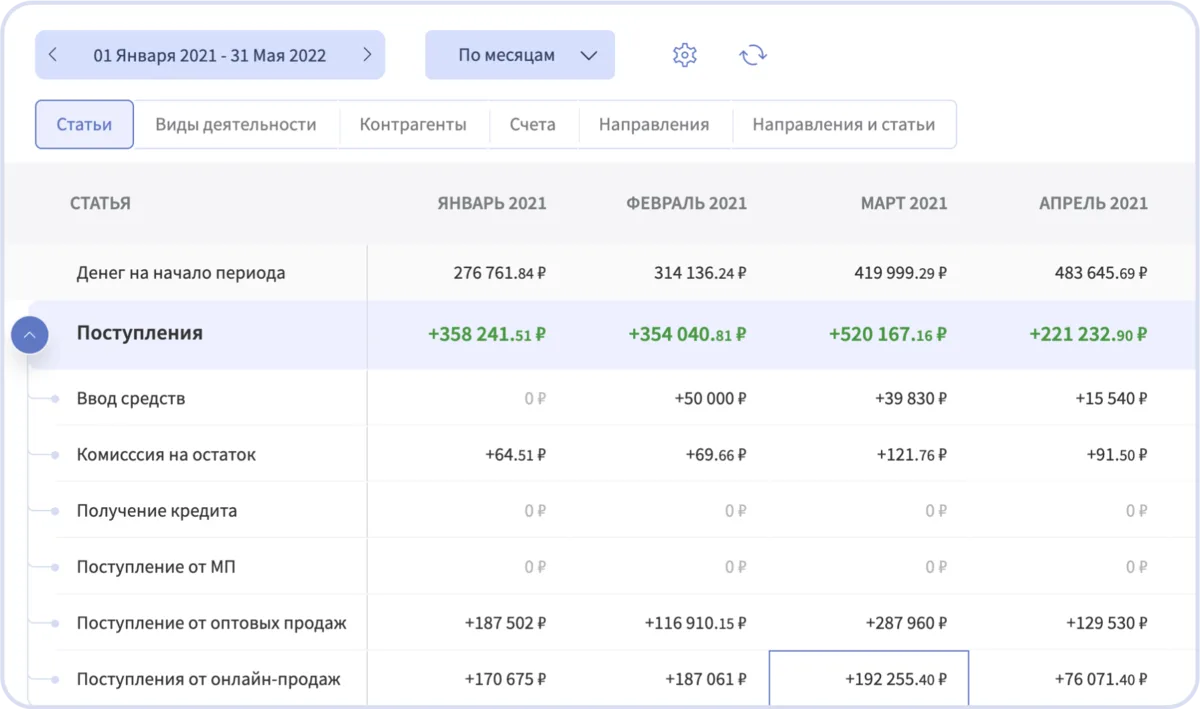
Task: Click Получение кредита March 0 ₽ cell
Action: point(936,510)
